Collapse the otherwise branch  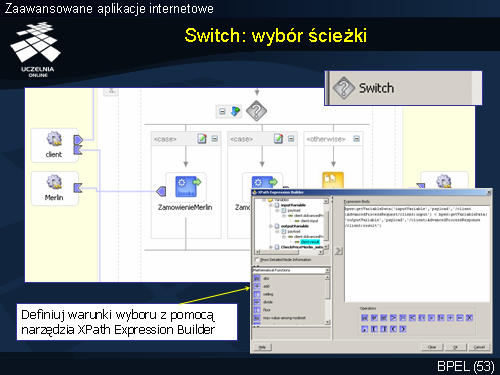(x=356, y=138)
